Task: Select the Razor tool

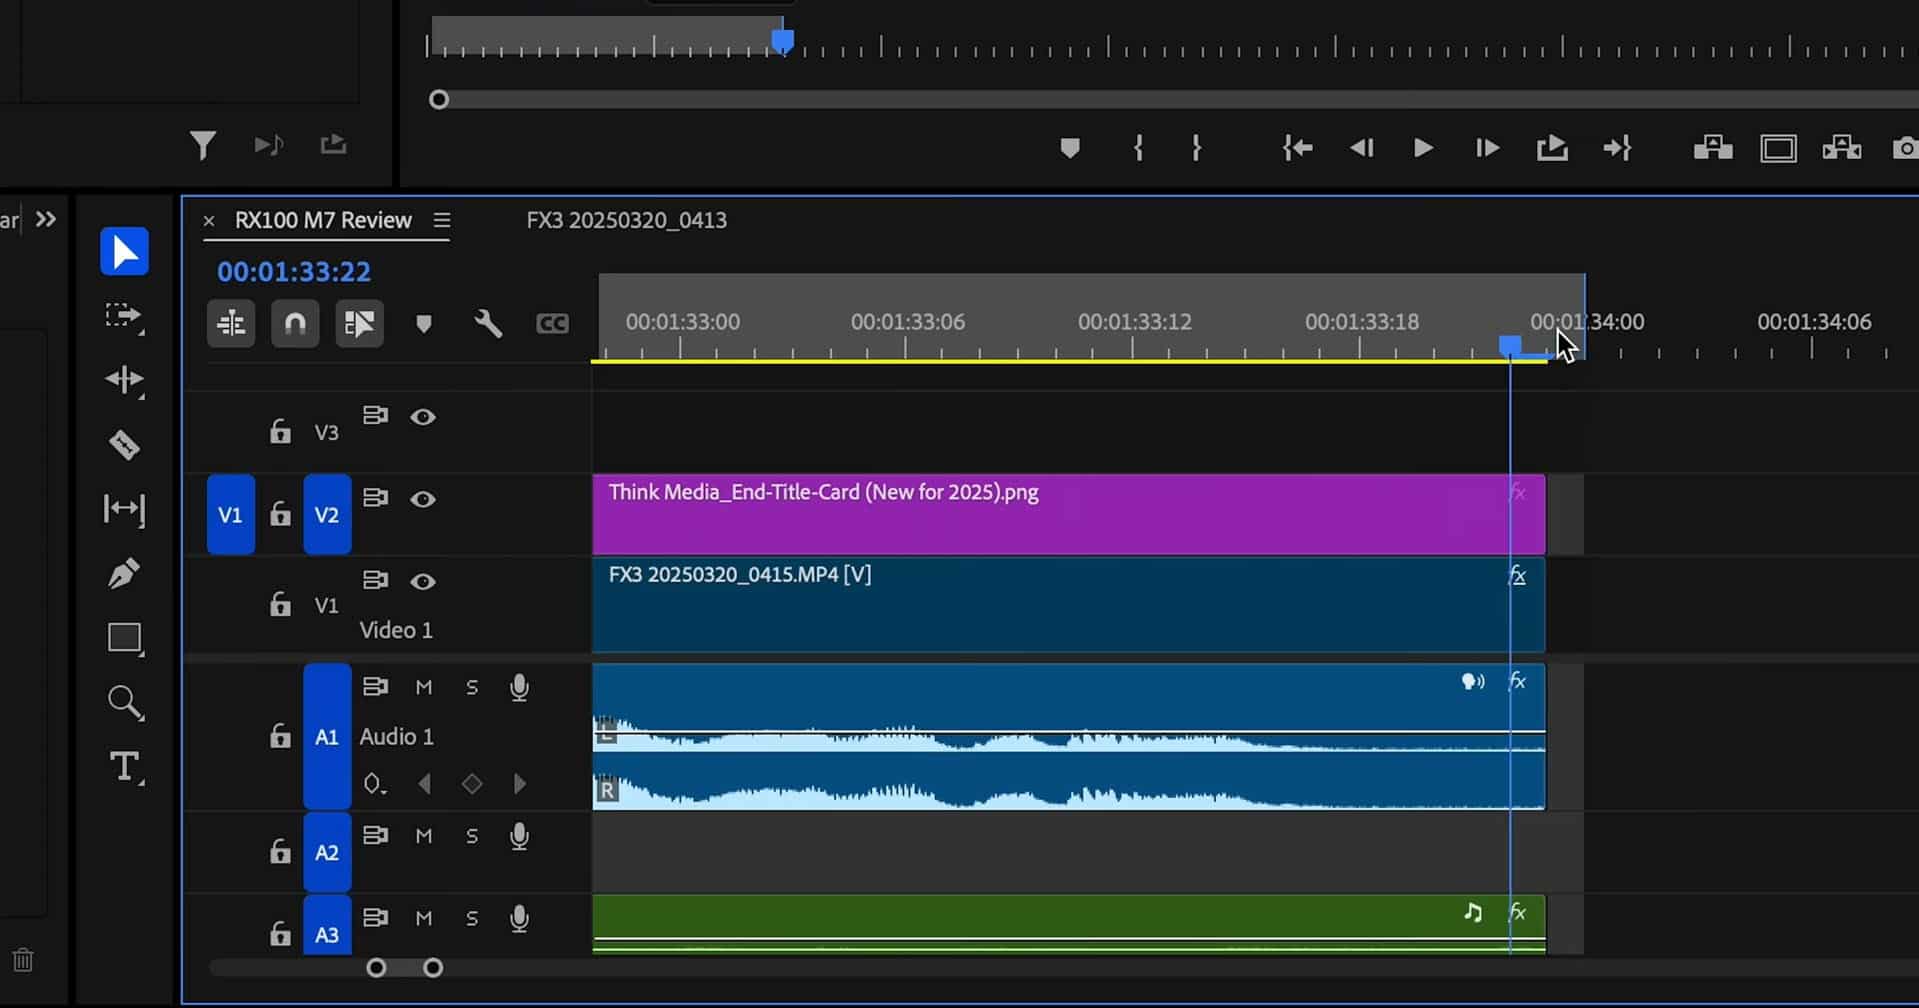Action: pos(124,445)
